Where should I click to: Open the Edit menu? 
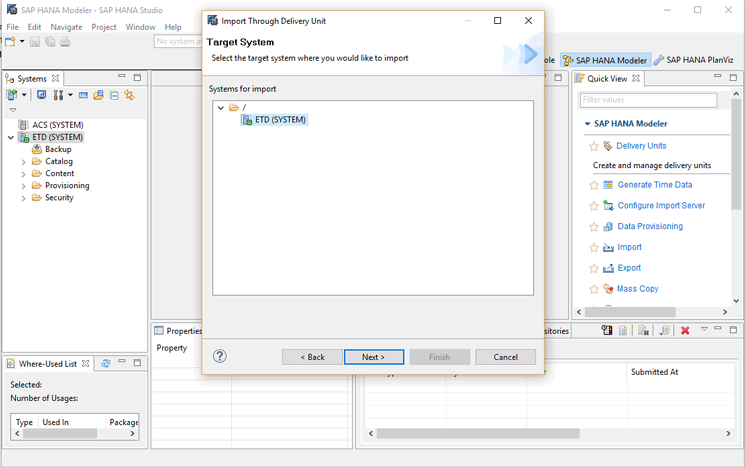point(34,27)
